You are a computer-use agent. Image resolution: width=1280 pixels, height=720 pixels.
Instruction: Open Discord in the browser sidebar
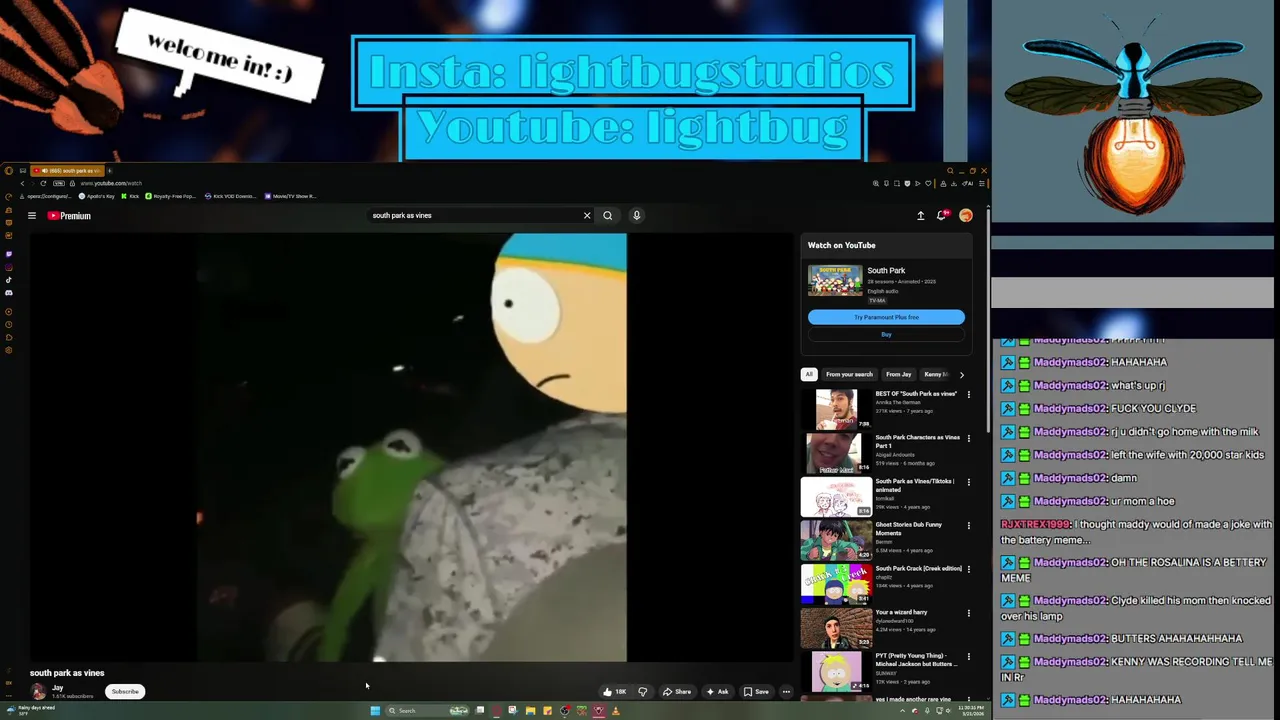[9, 293]
